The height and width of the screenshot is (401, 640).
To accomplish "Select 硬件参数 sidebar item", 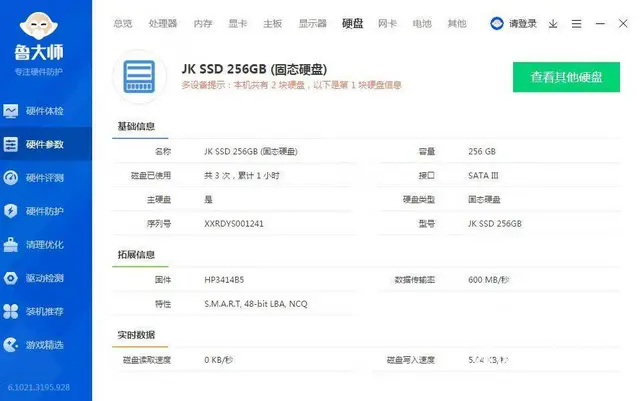I will [x=46, y=144].
